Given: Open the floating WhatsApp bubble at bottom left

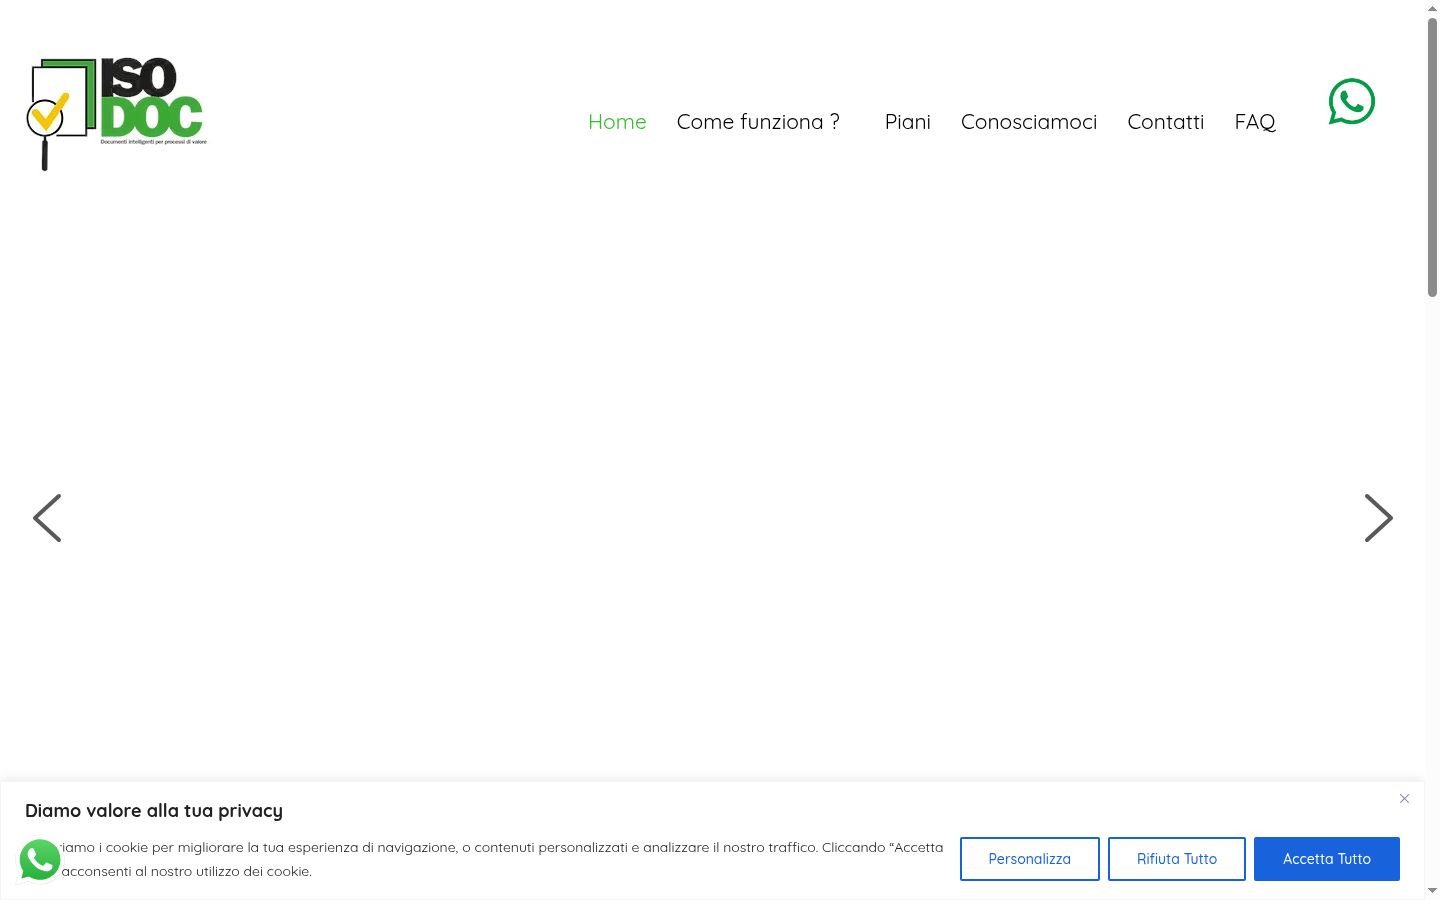Looking at the screenshot, I should coord(40,860).
